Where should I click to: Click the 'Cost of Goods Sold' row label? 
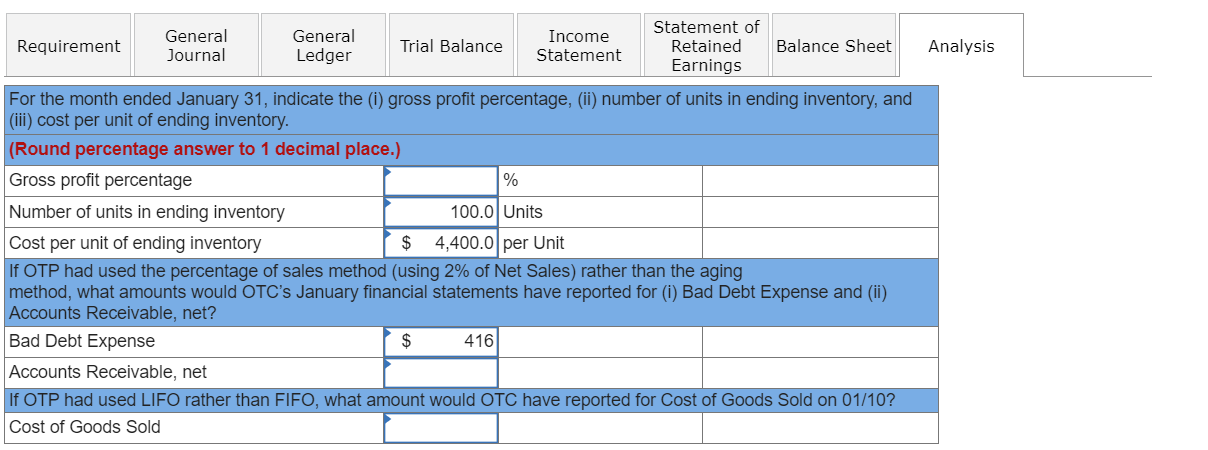point(84,427)
